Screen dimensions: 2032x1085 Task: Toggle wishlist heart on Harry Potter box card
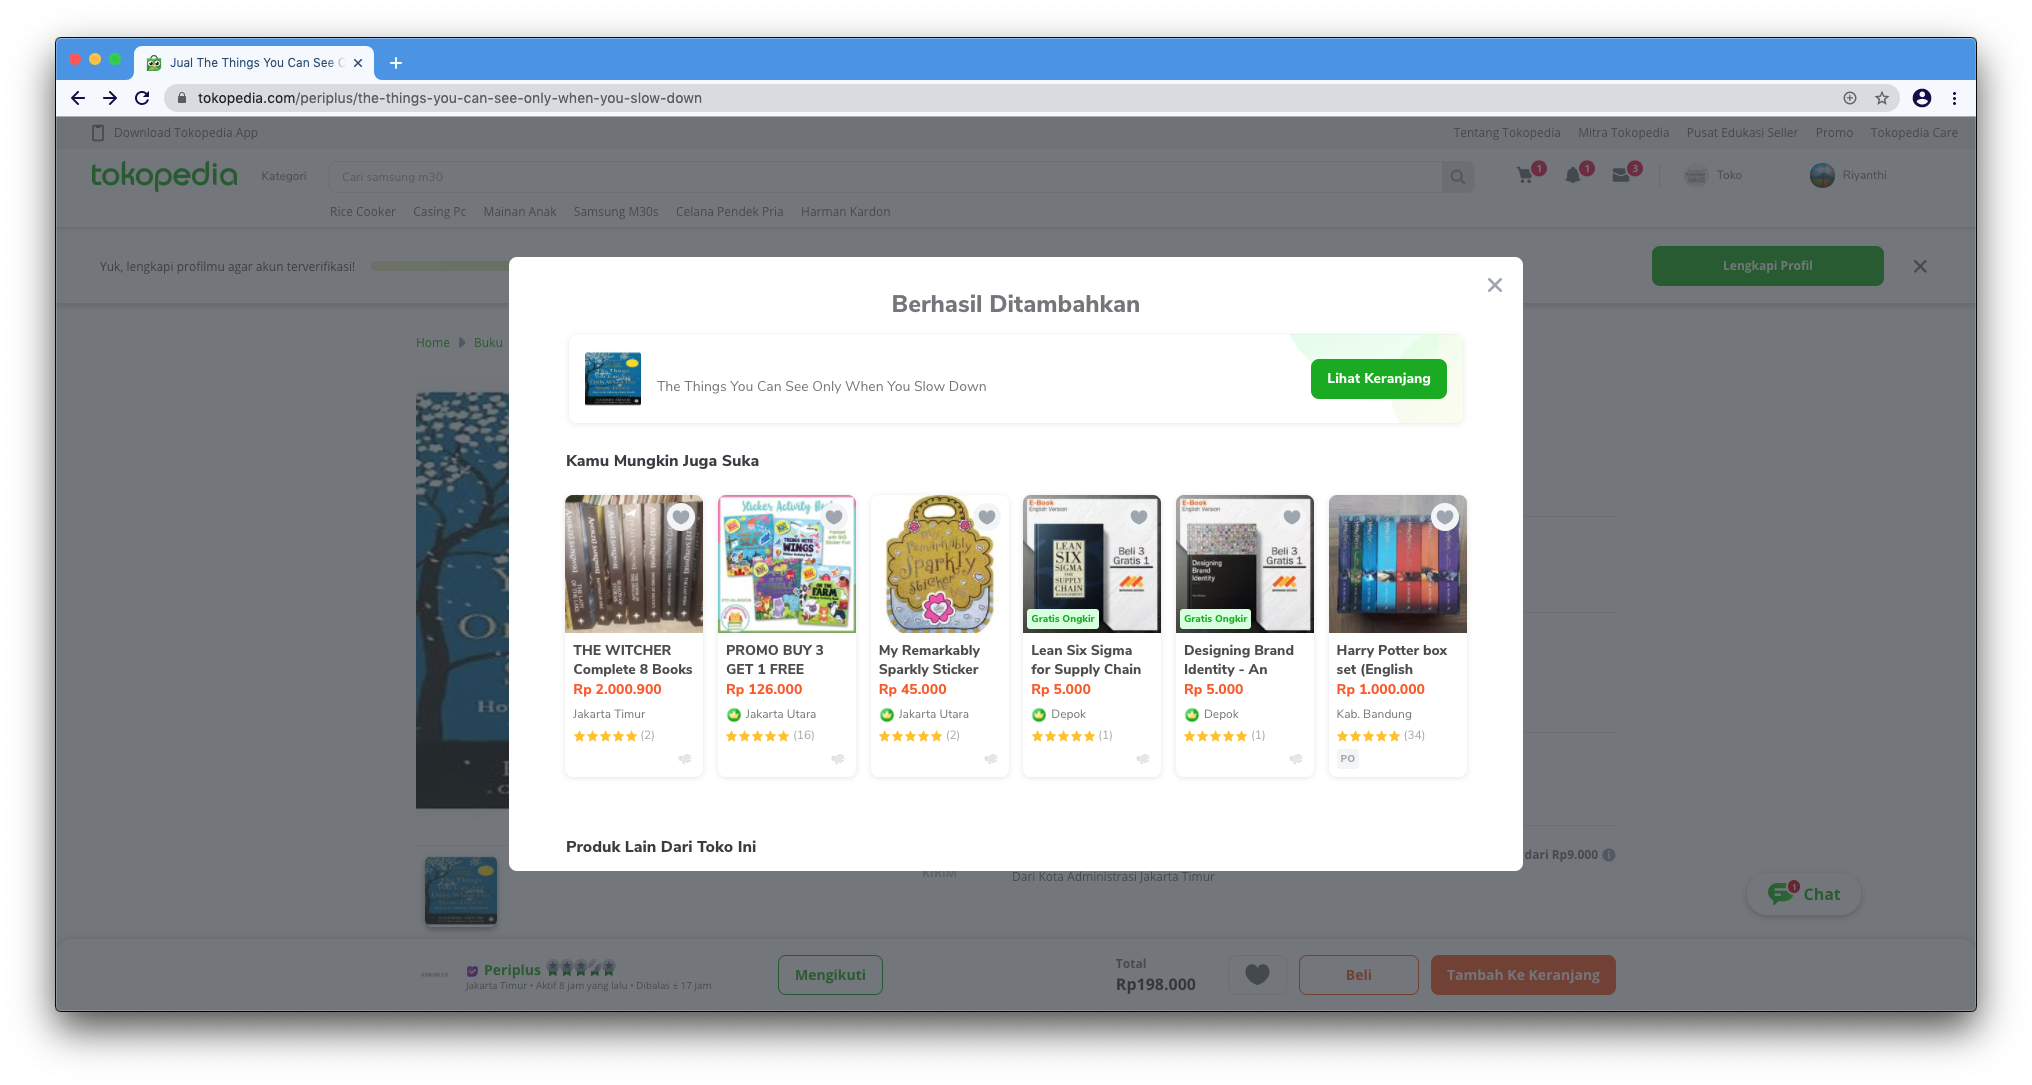[1445, 517]
